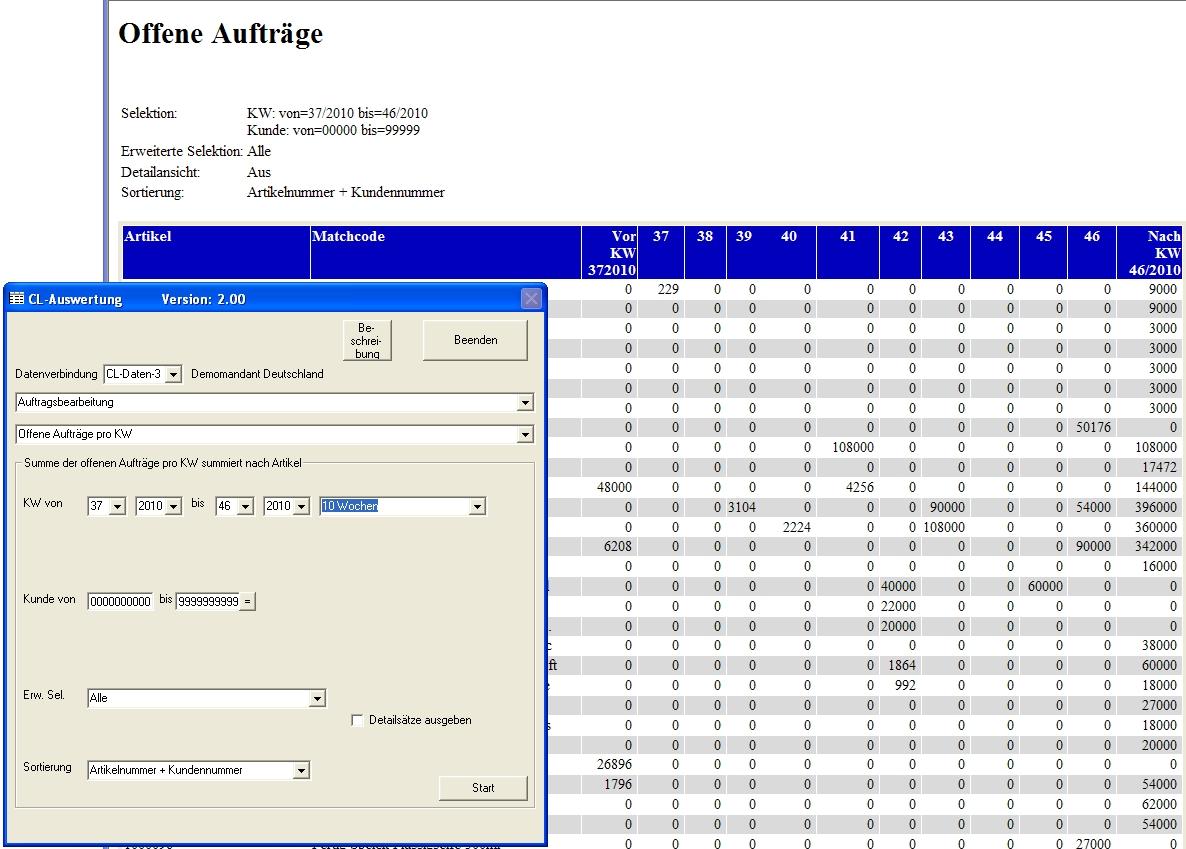Click the value 17472 in Nach KW column

[1159, 468]
